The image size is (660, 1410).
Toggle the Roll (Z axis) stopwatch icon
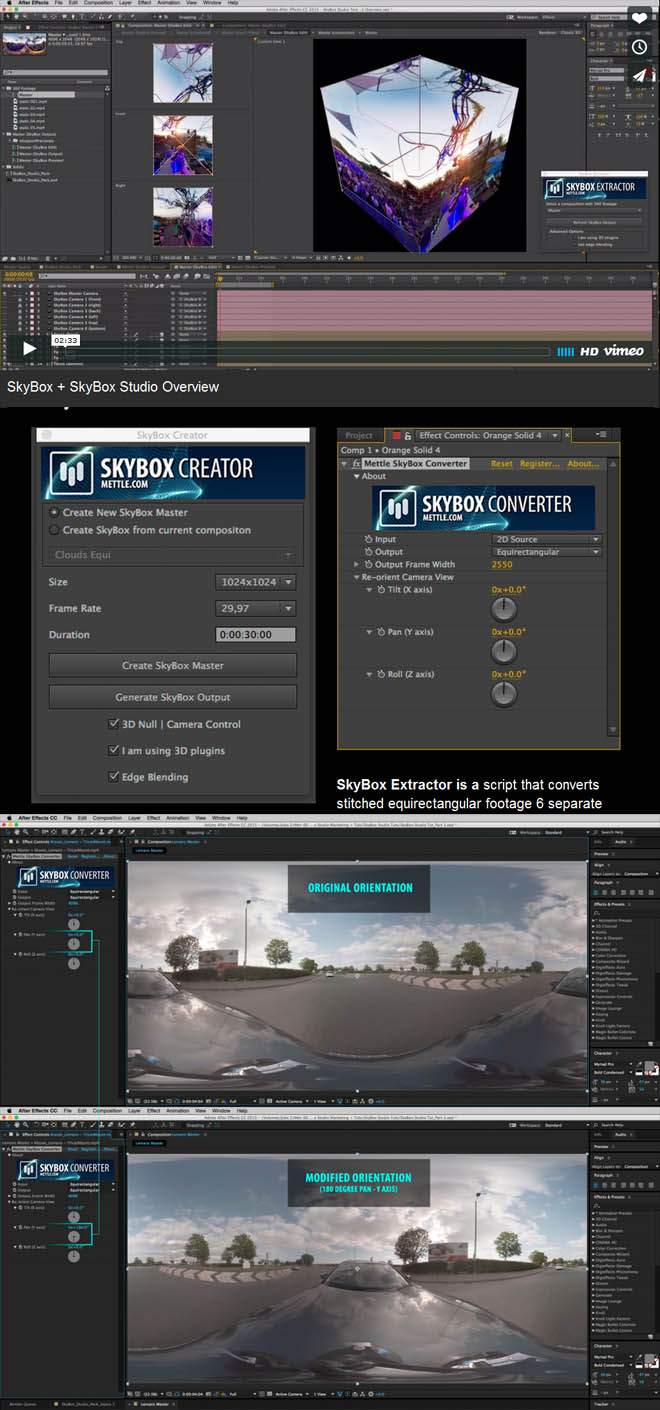[x=381, y=675]
